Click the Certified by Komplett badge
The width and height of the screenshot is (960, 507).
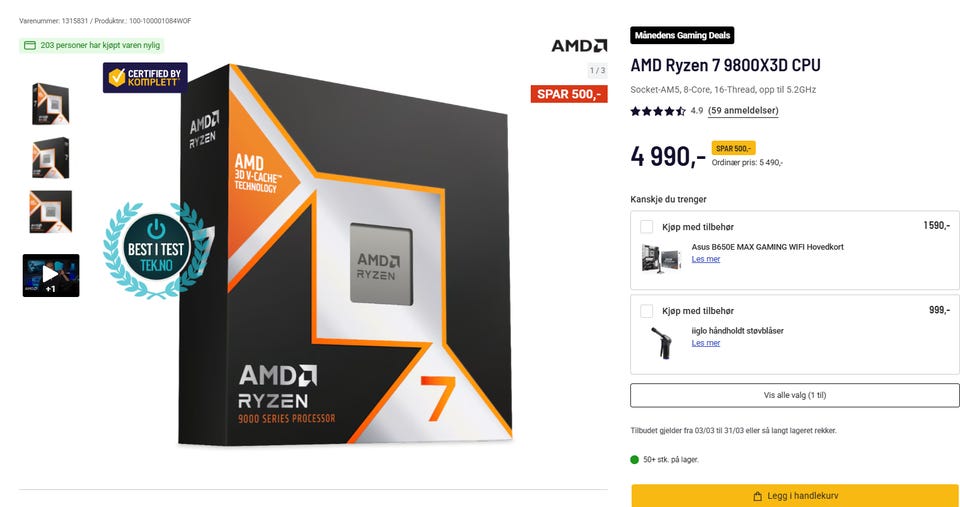point(145,78)
